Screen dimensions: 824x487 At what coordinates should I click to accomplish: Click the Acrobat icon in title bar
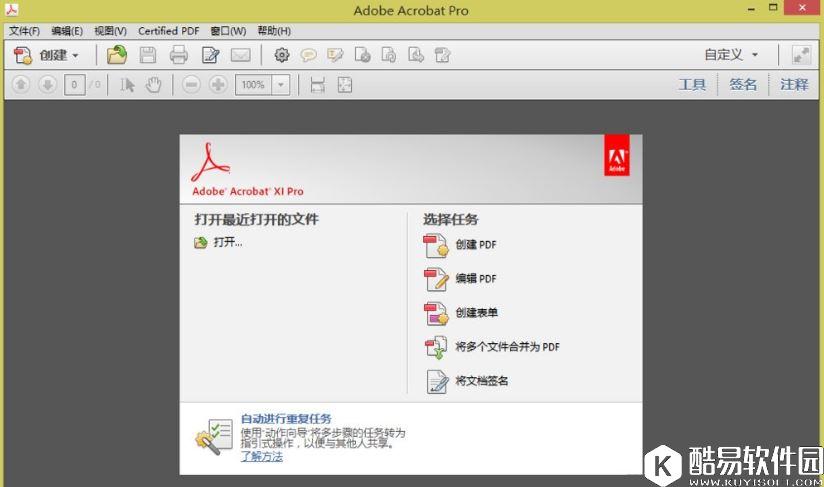click(x=12, y=9)
